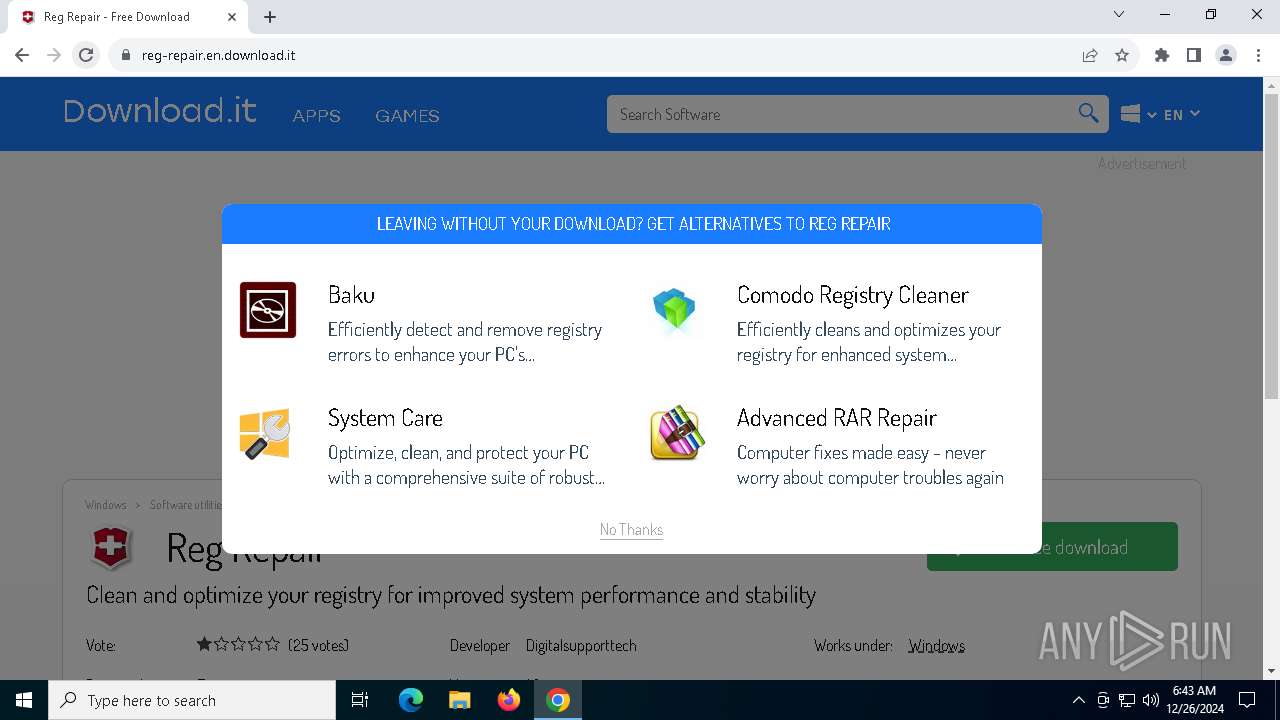
Task: Go forward in the browser
Action: pyautogui.click(x=54, y=55)
